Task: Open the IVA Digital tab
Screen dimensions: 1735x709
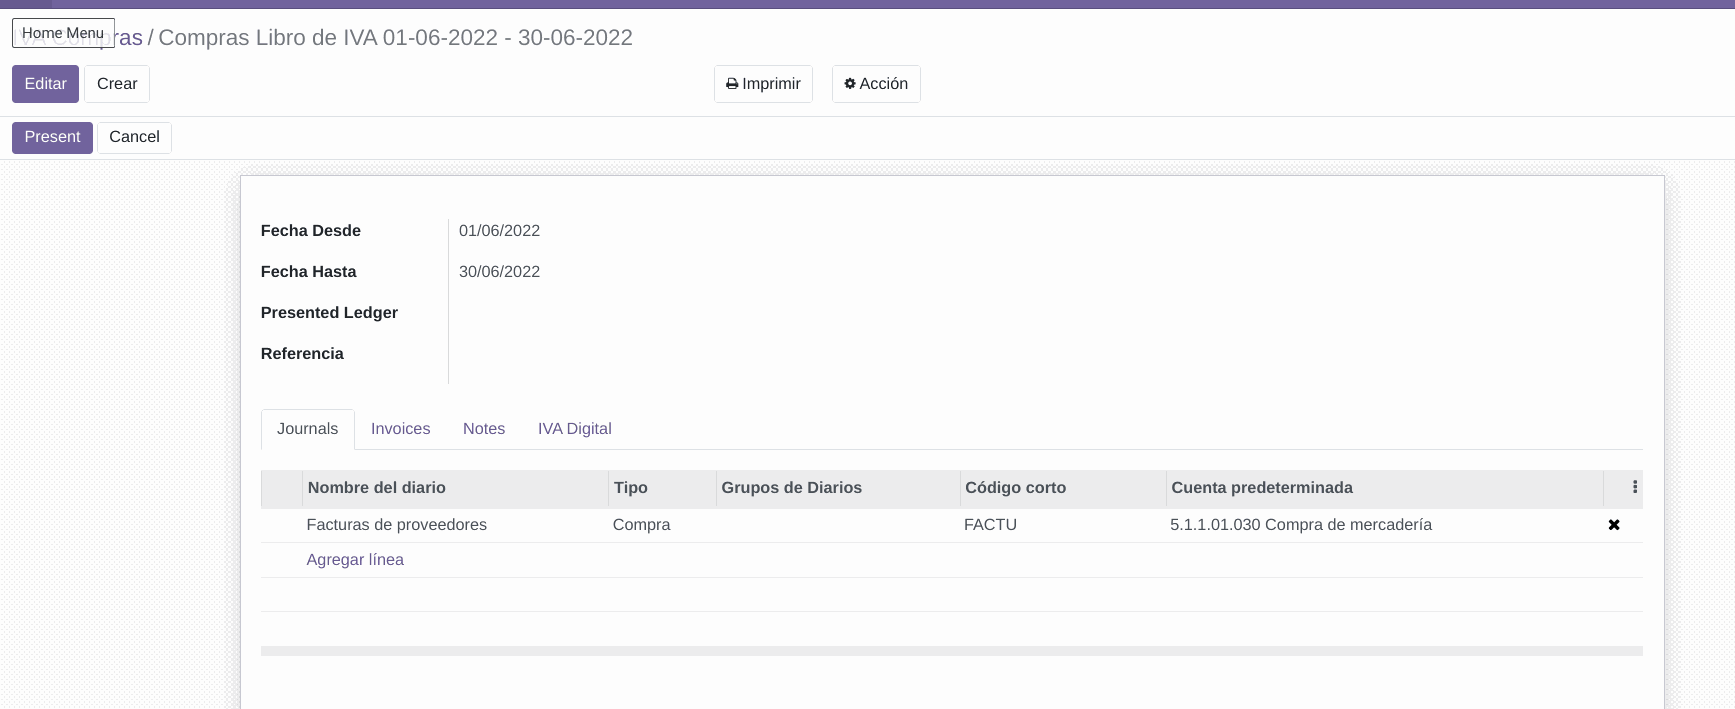Action: 574,429
